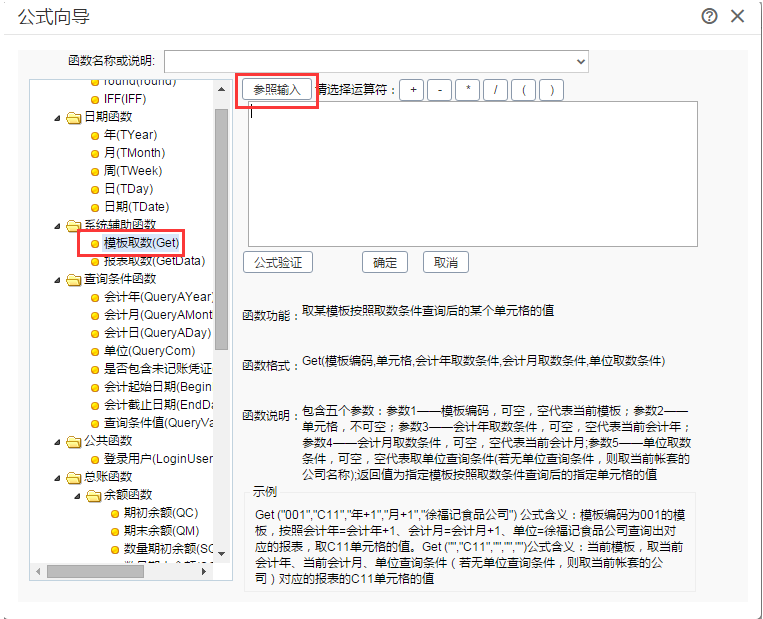Collapse the 日期函数 folder triangle
This screenshot has width=763, height=619.
point(57,118)
